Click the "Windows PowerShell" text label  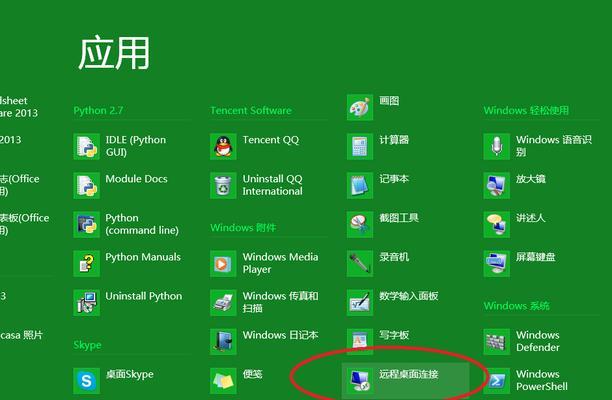542,380
